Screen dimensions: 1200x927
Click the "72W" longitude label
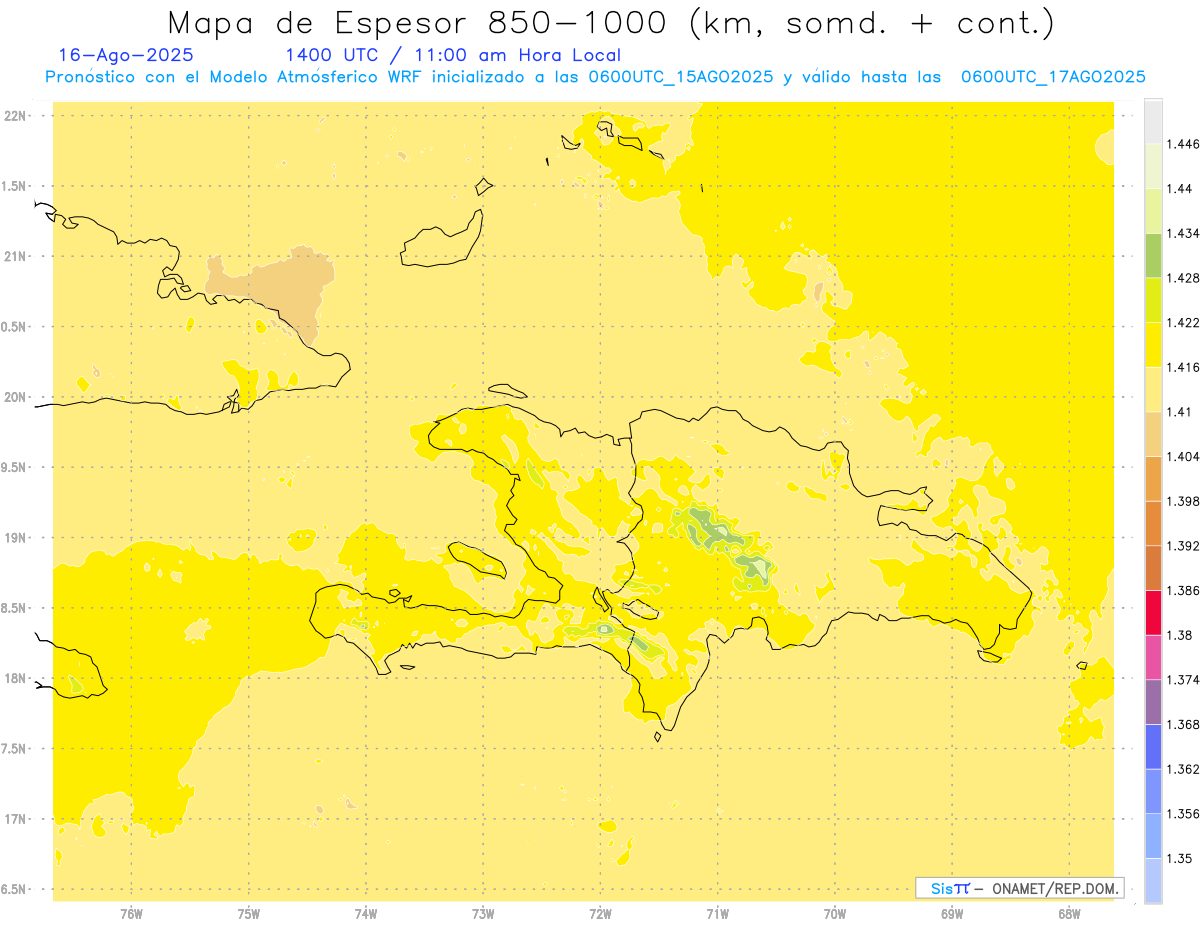tap(600, 913)
